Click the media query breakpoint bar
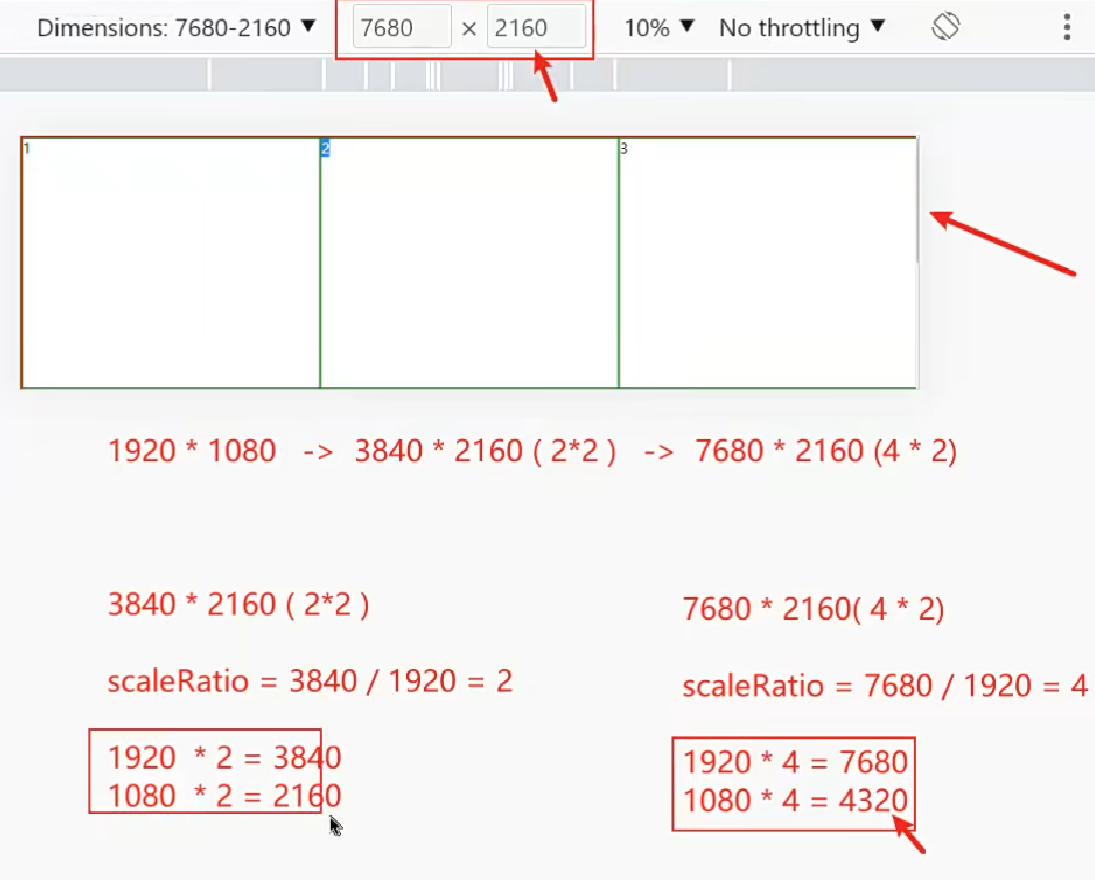This screenshot has width=1095, height=880. (470, 75)
